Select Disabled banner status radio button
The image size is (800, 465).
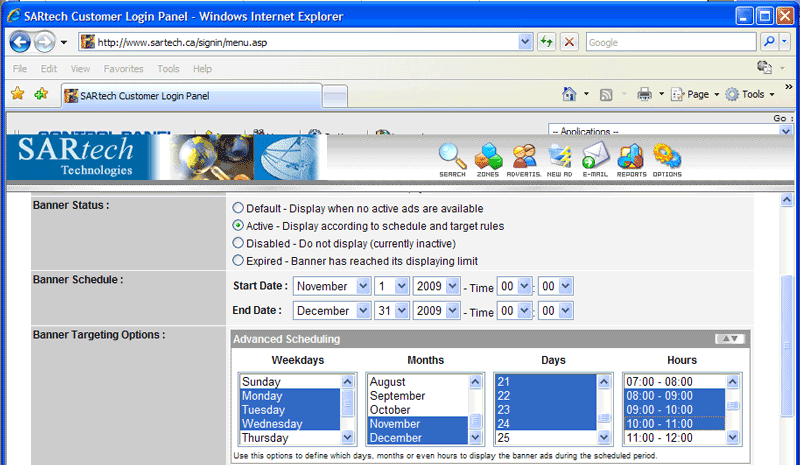point(238,243)
